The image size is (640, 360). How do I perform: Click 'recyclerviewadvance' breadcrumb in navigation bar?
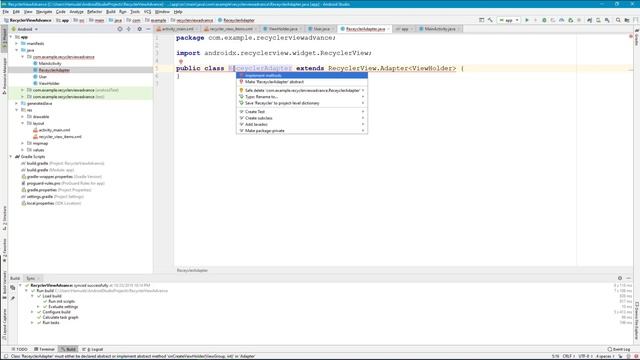tap(194, 20)
